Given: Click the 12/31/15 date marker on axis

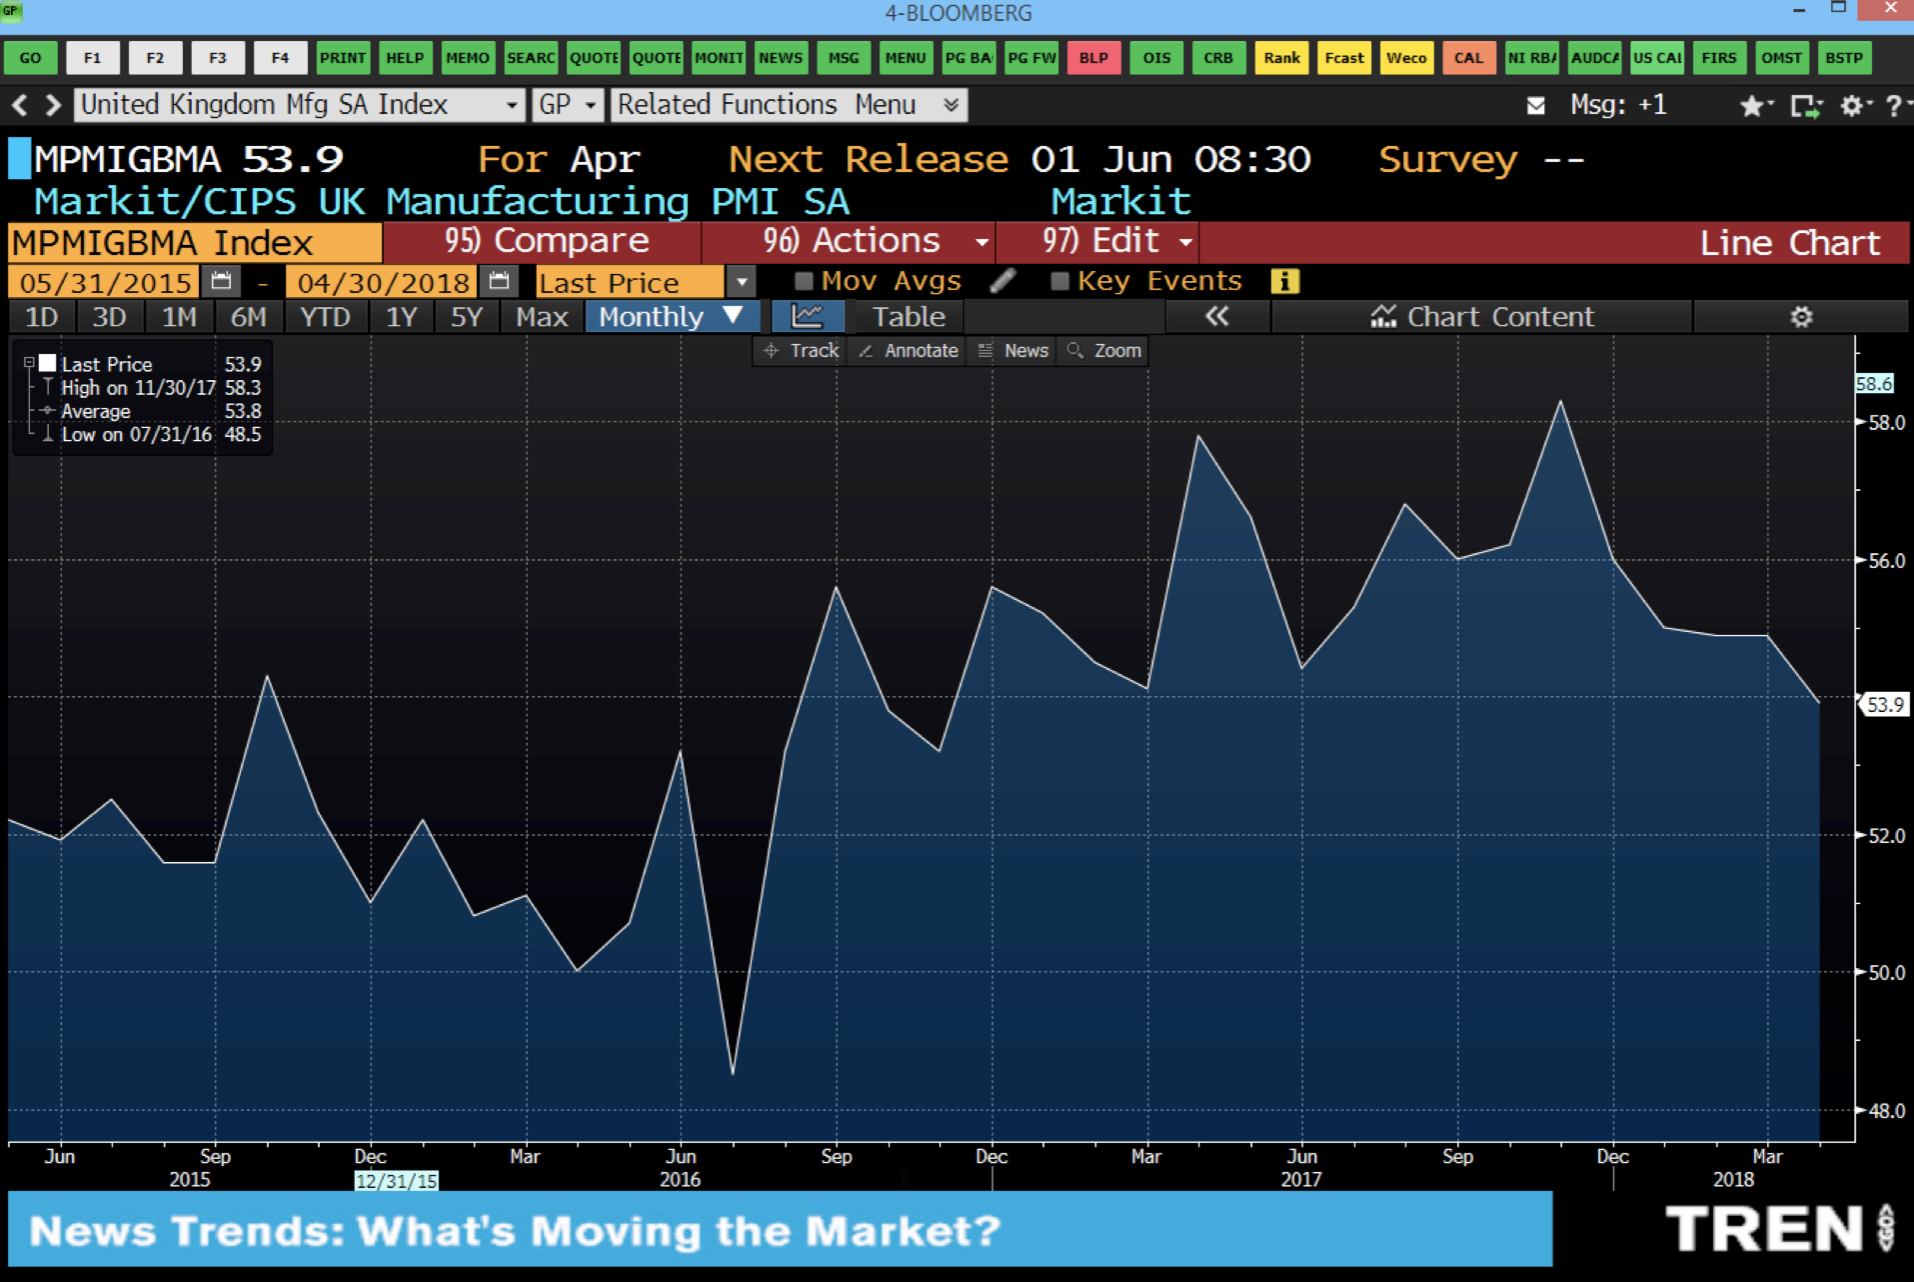Looking at the screenshot, I should click(397, 1181).
